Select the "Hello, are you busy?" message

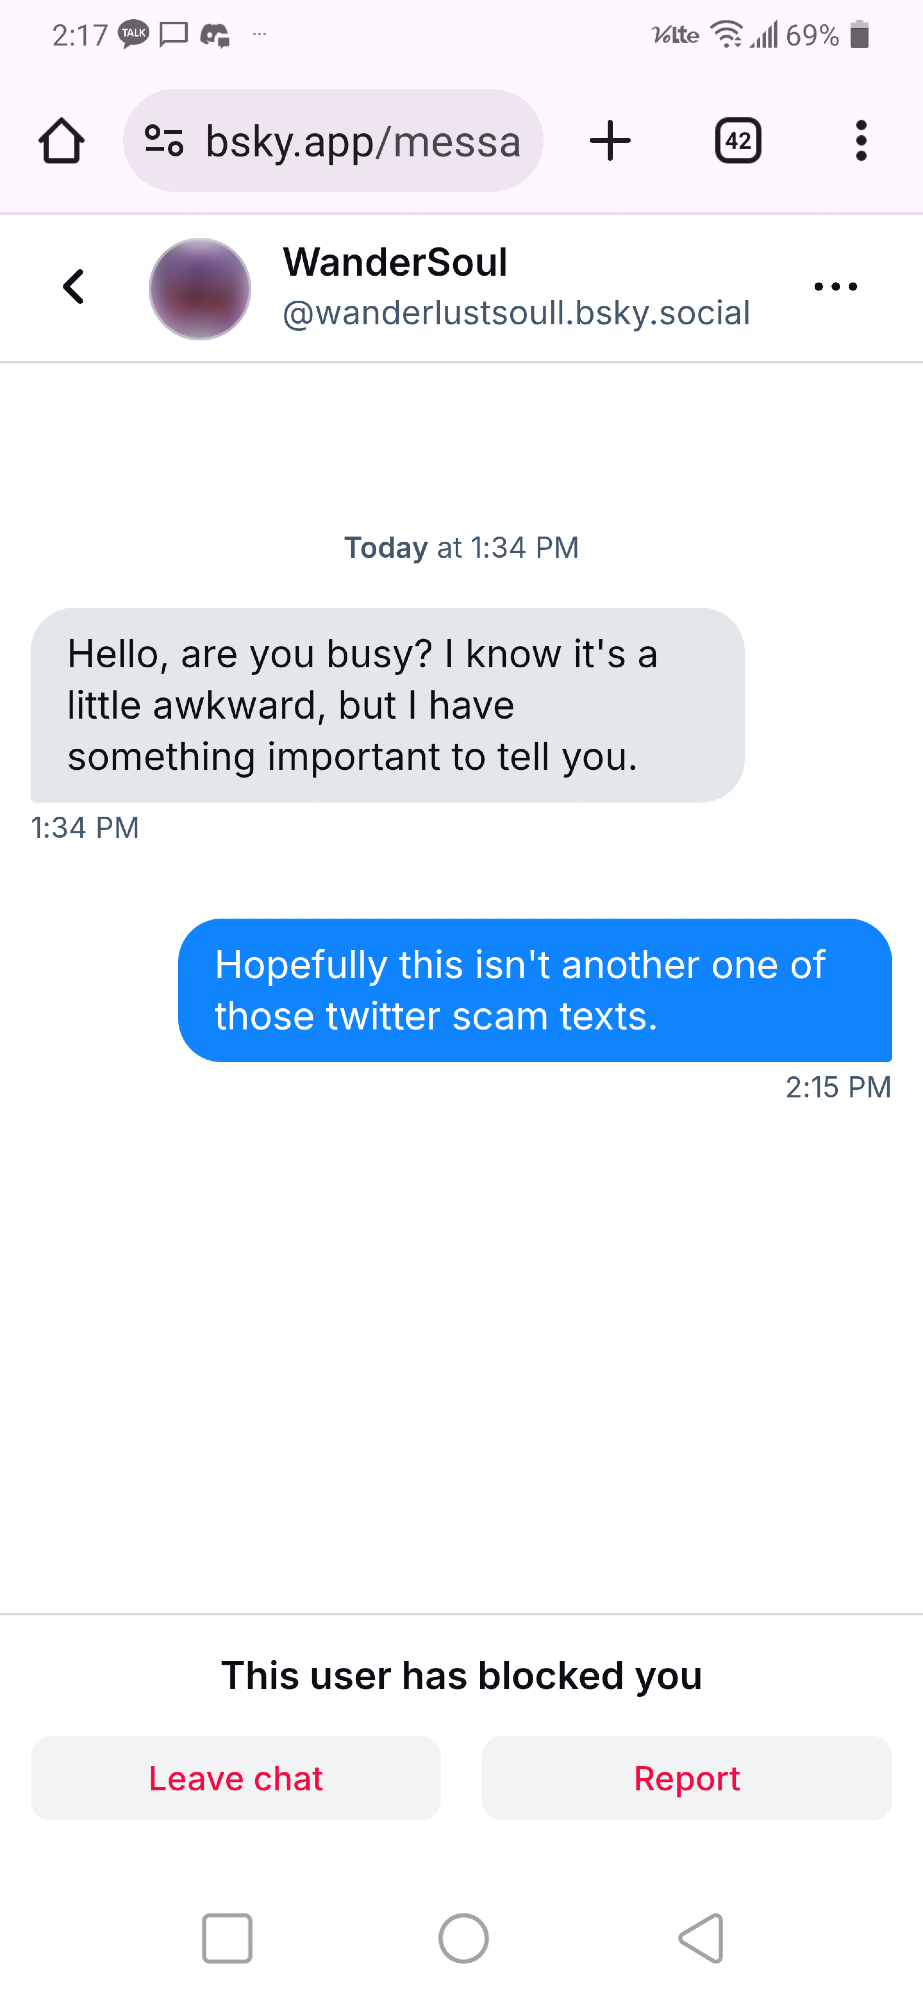point(387,705)
